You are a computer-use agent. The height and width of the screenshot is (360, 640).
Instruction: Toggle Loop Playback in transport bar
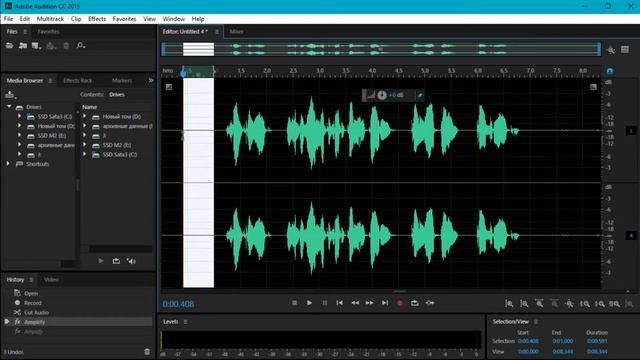(415, 303)
